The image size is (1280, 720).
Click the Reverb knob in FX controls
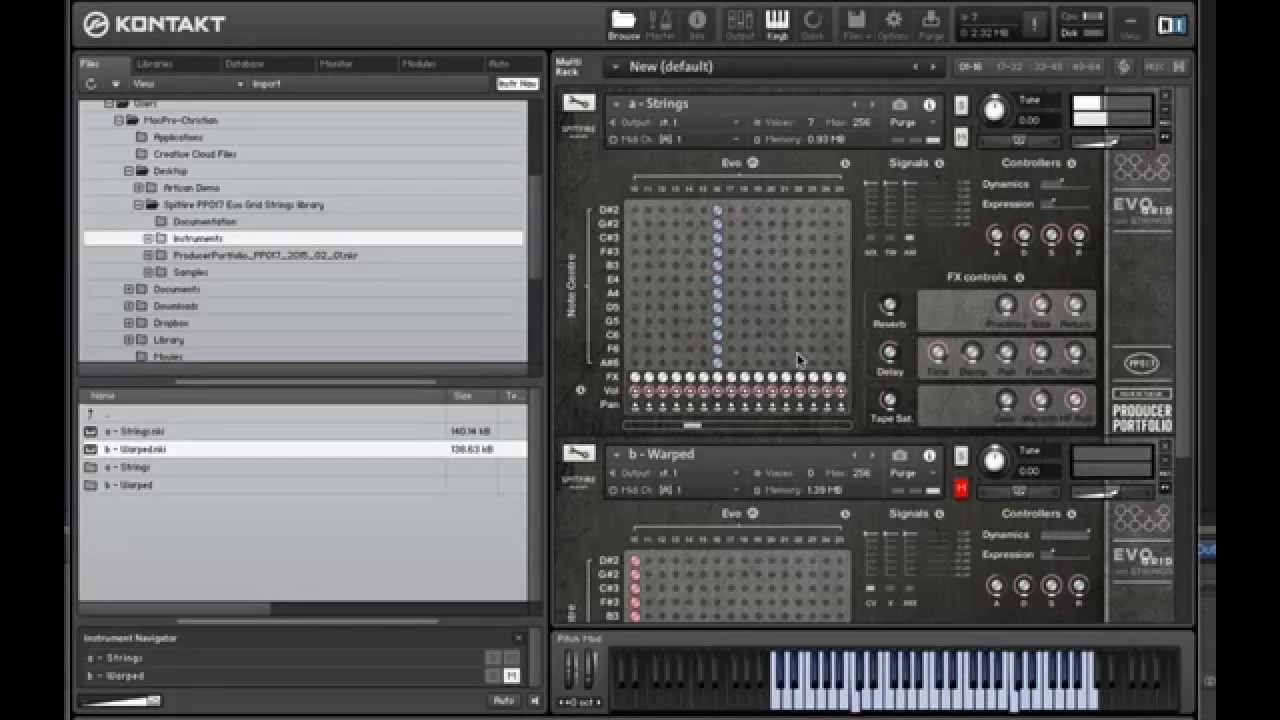tap(888, 305)
